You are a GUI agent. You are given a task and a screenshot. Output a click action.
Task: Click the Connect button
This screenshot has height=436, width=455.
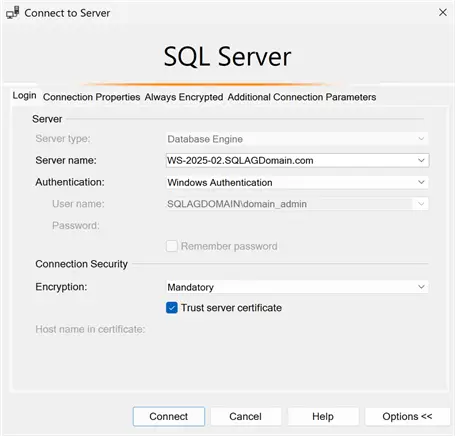[x=169, y=416]
